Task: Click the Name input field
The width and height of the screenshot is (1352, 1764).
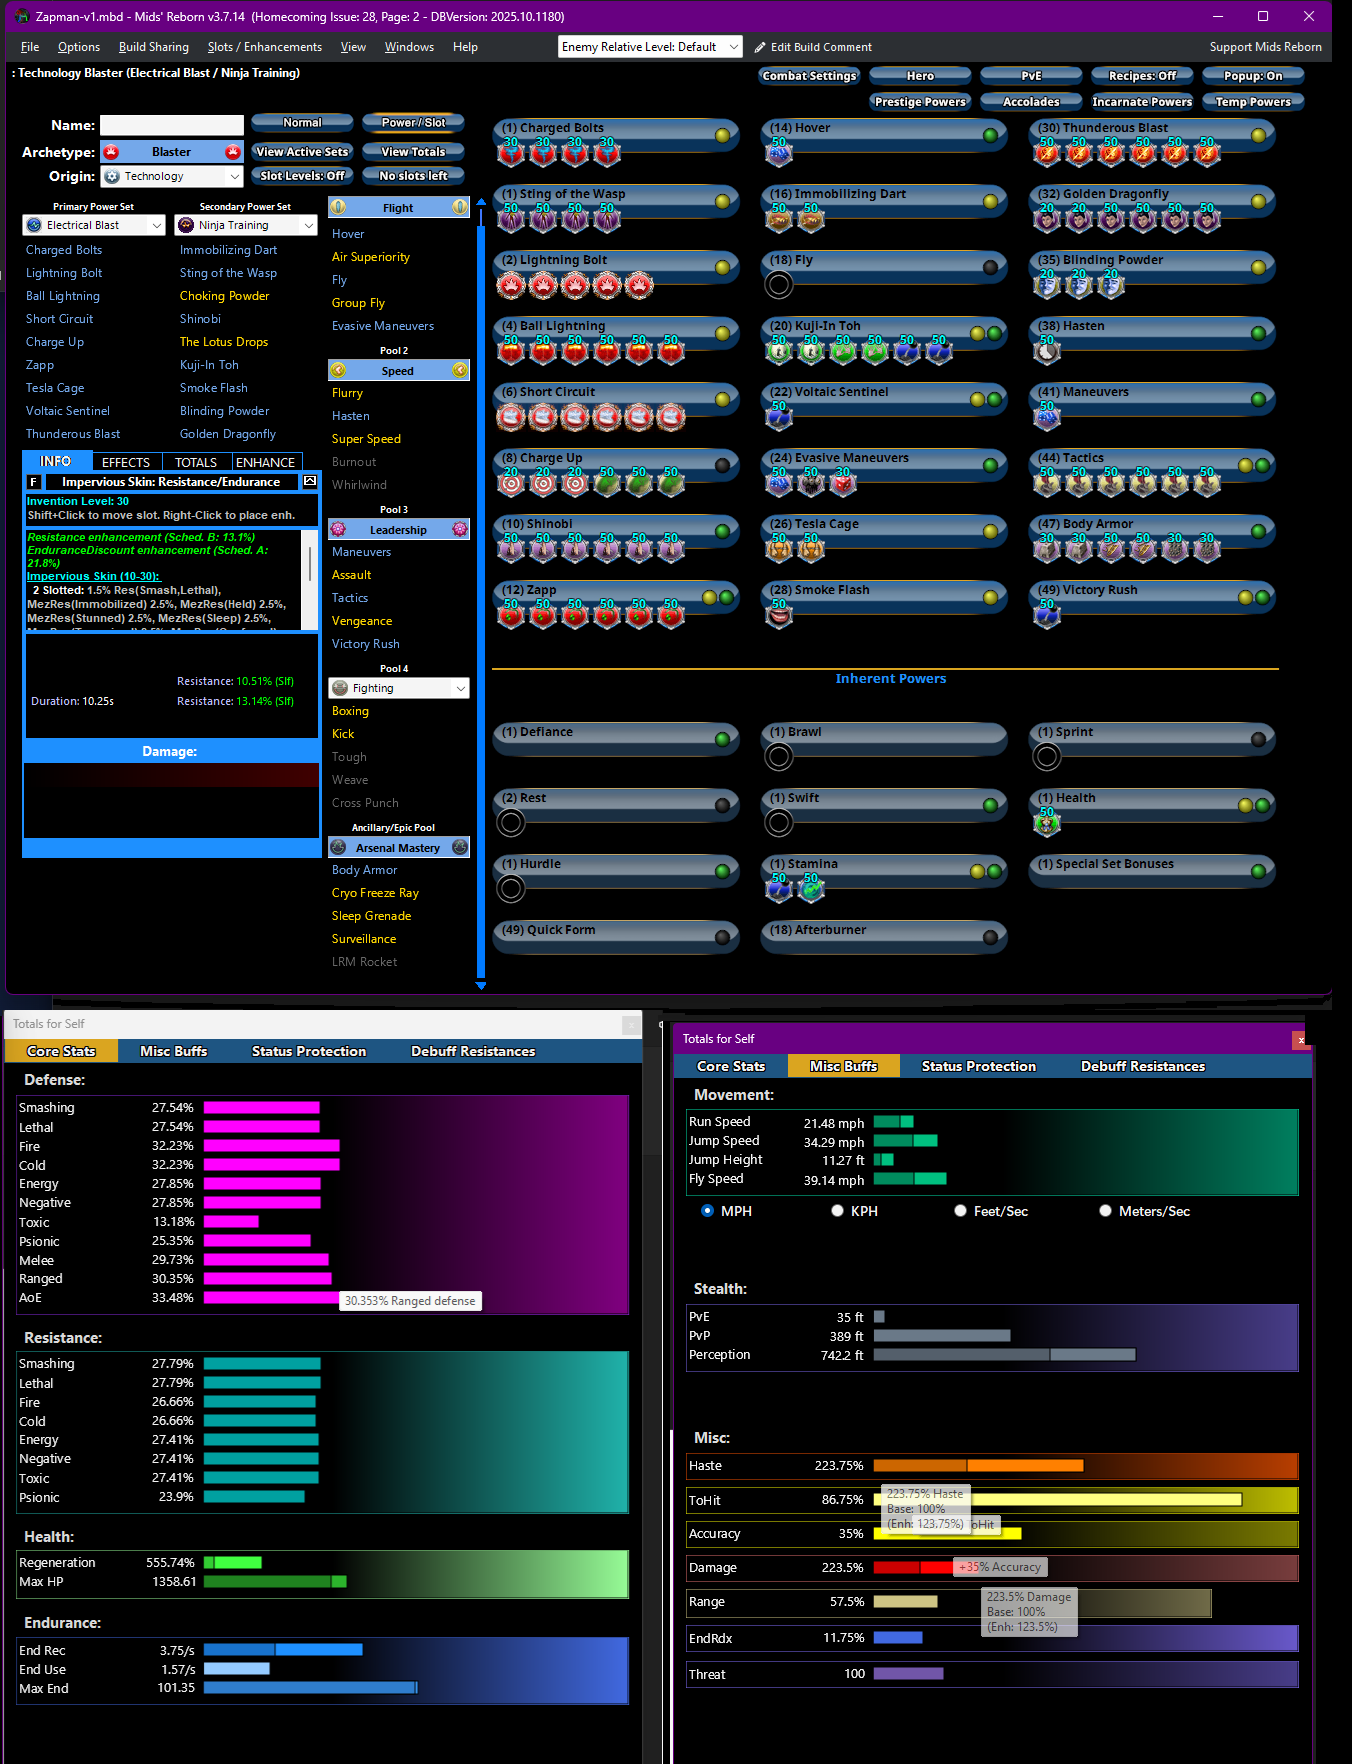Action: pyautogui.click(x=172, y=125)
